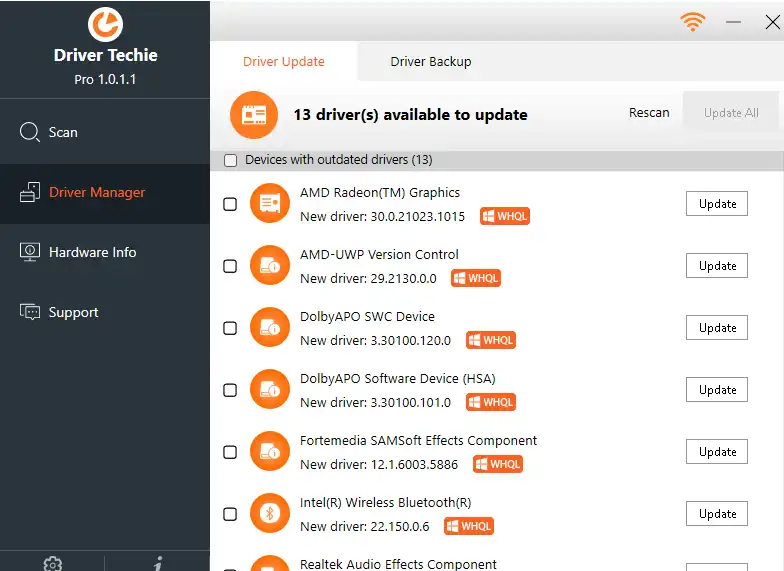Enable the DolbyAPO Software Device (HSA) checkbox
The height and width of the screenshot is (571, 784).
pyautogui.click(x=230, y=390)
